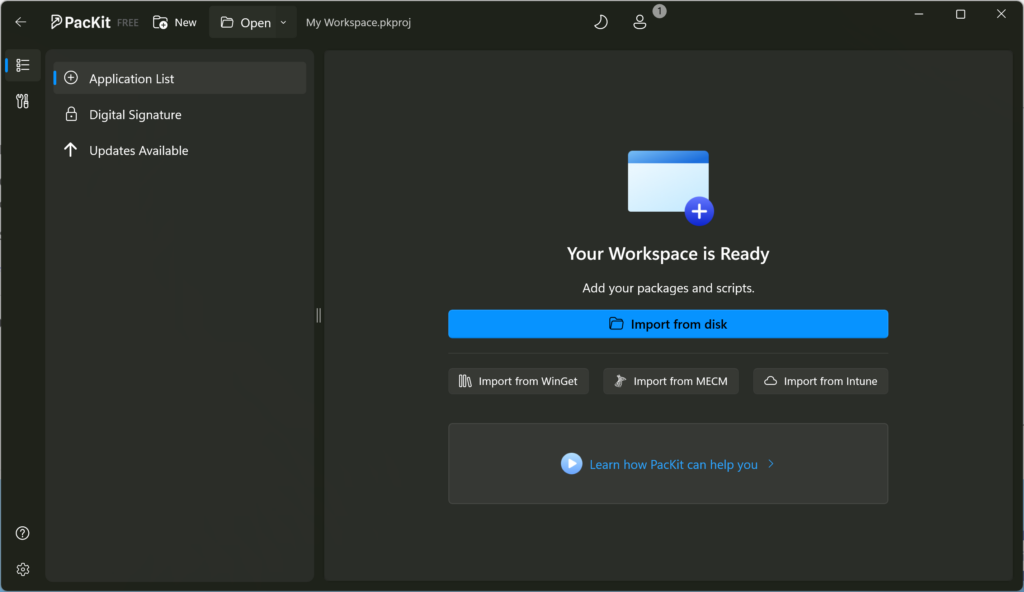This screenshot has width=1024, height=592.
Task: Open Learn how PacKit can help you link
Action: tap(673, 465)
